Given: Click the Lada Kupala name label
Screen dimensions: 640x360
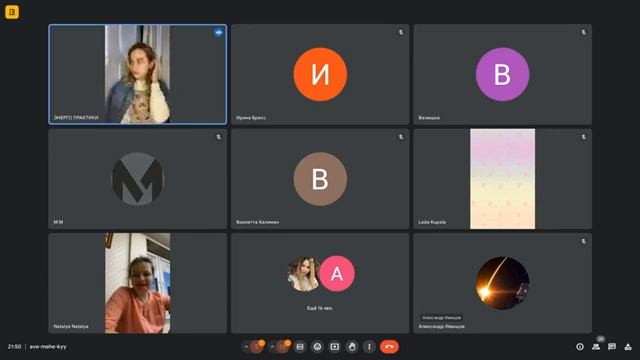Looking at the screenshot, I should [432, 222].
